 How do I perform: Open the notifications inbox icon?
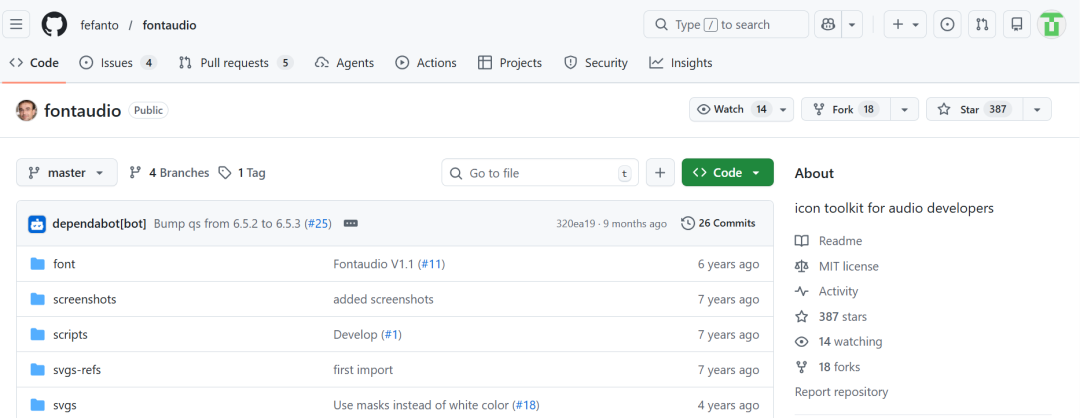coord(1016,24)
